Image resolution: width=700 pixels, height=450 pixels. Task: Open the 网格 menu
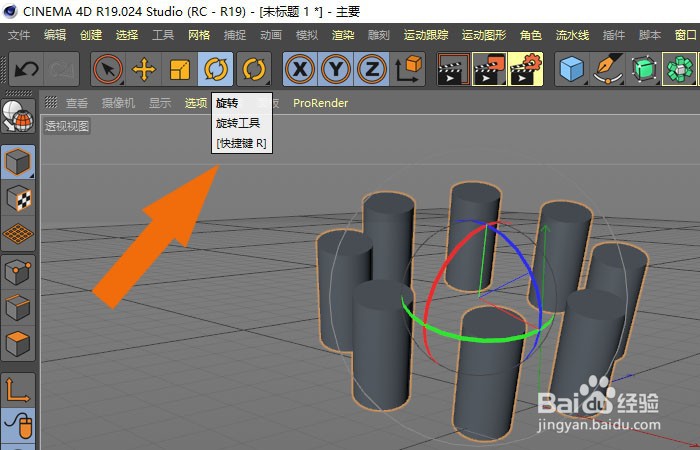click(199, 35)
